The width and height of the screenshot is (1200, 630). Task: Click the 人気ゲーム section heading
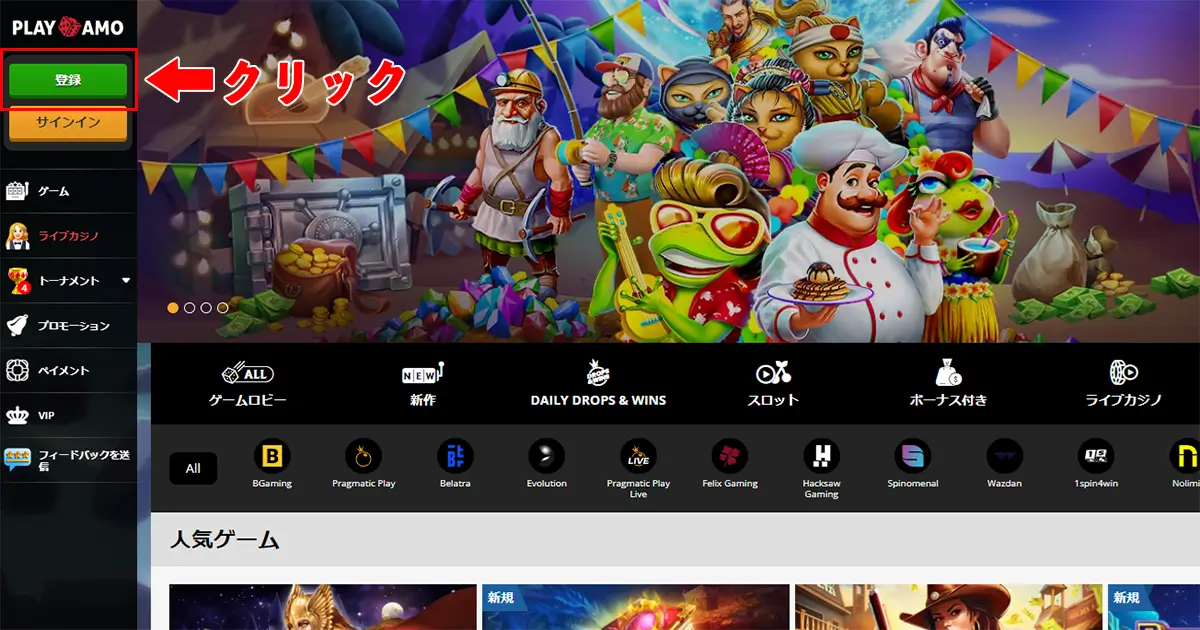coord(223,541)
